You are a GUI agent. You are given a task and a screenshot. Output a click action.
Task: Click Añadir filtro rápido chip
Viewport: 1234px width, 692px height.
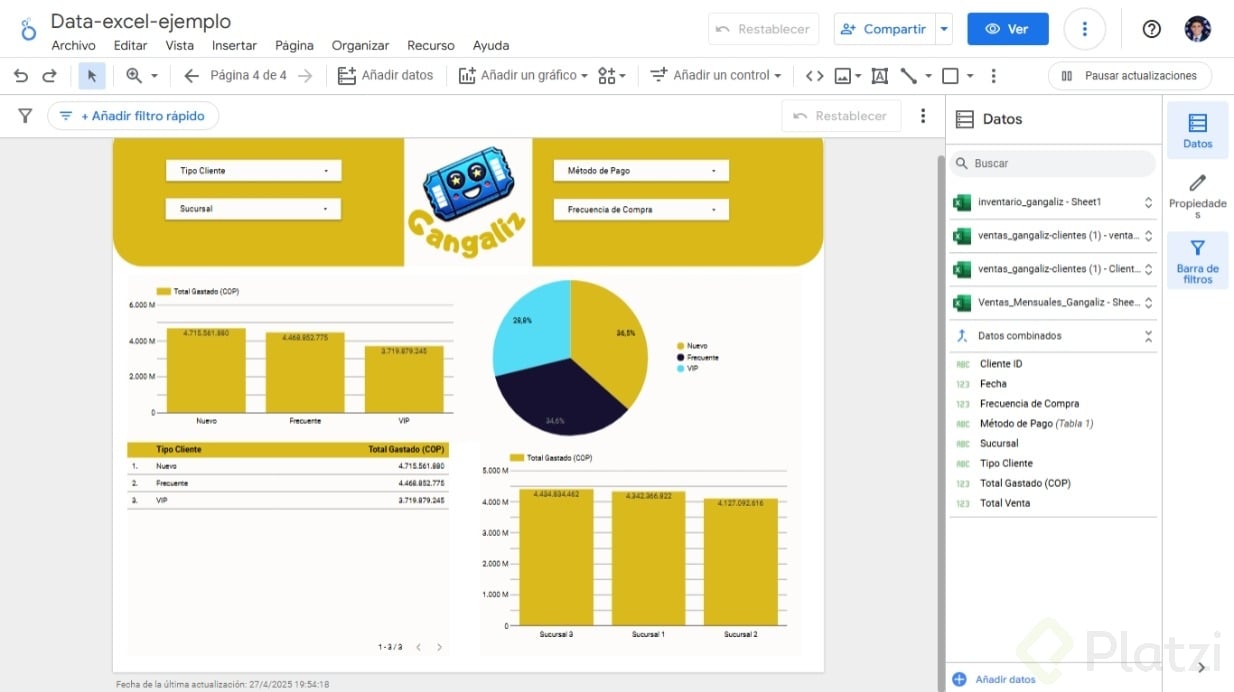point(133,116)
